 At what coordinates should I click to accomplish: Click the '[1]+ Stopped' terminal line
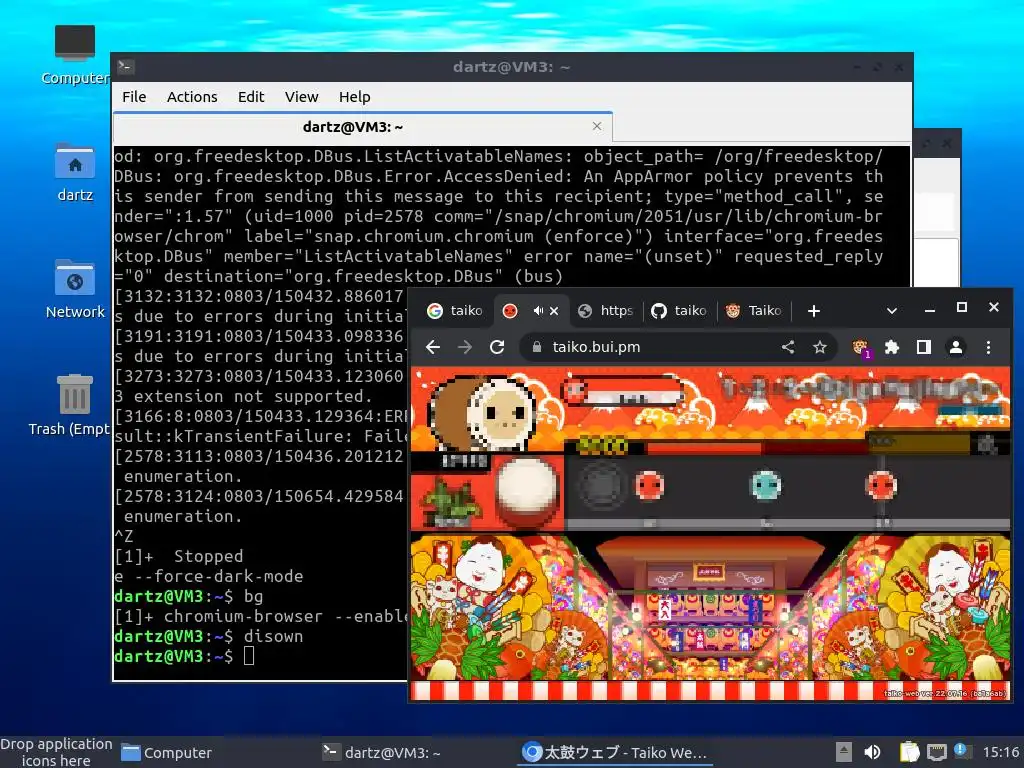pyautogui.click(x=179, y=556)
